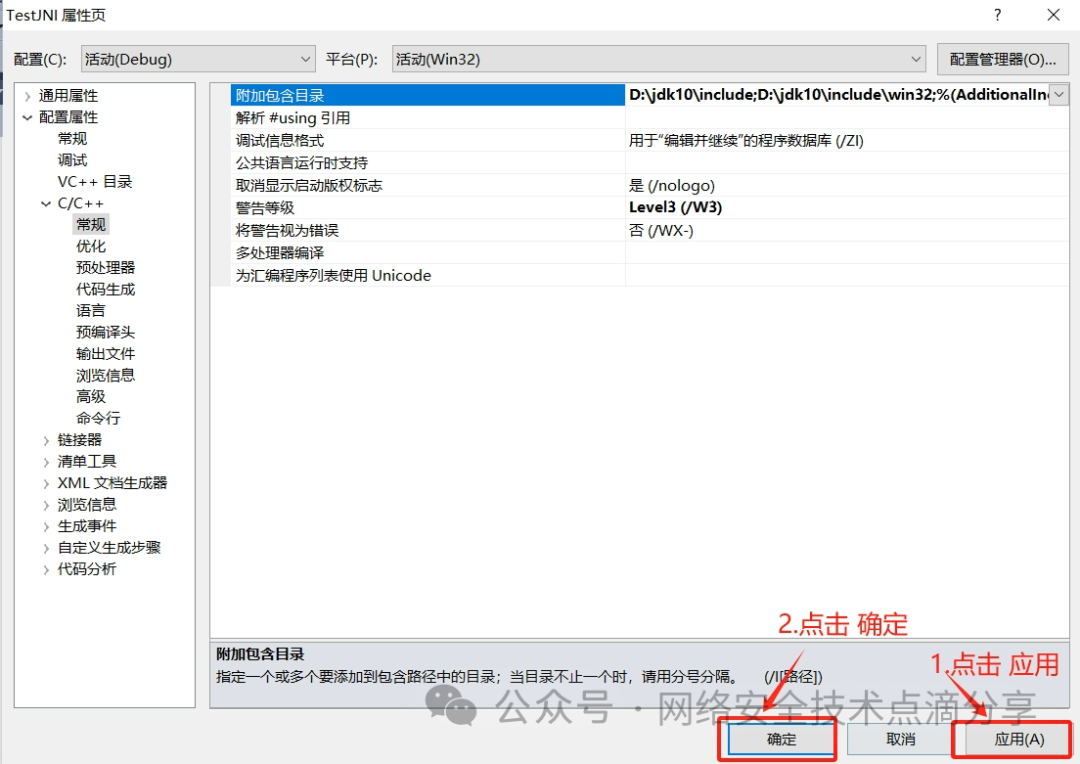
Task: Expand the 链接器 tree node
Action: (x=46, y=440)
